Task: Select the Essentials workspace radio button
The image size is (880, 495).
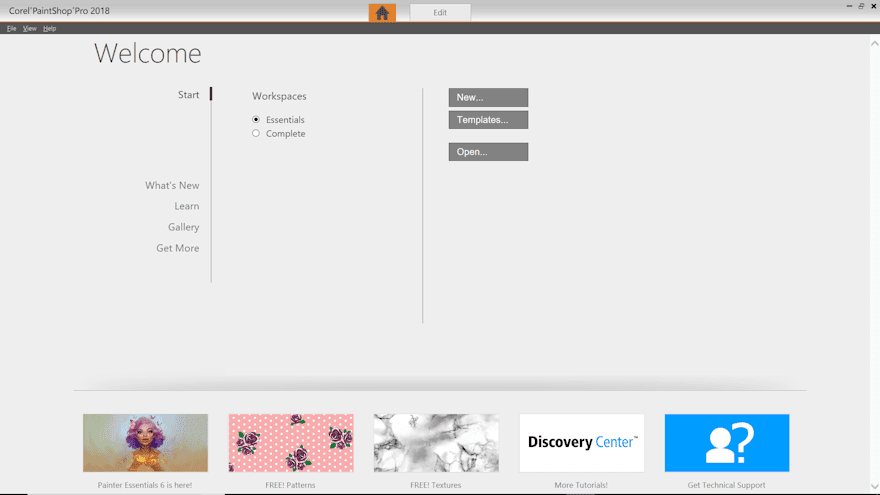Action: (256, 120)
